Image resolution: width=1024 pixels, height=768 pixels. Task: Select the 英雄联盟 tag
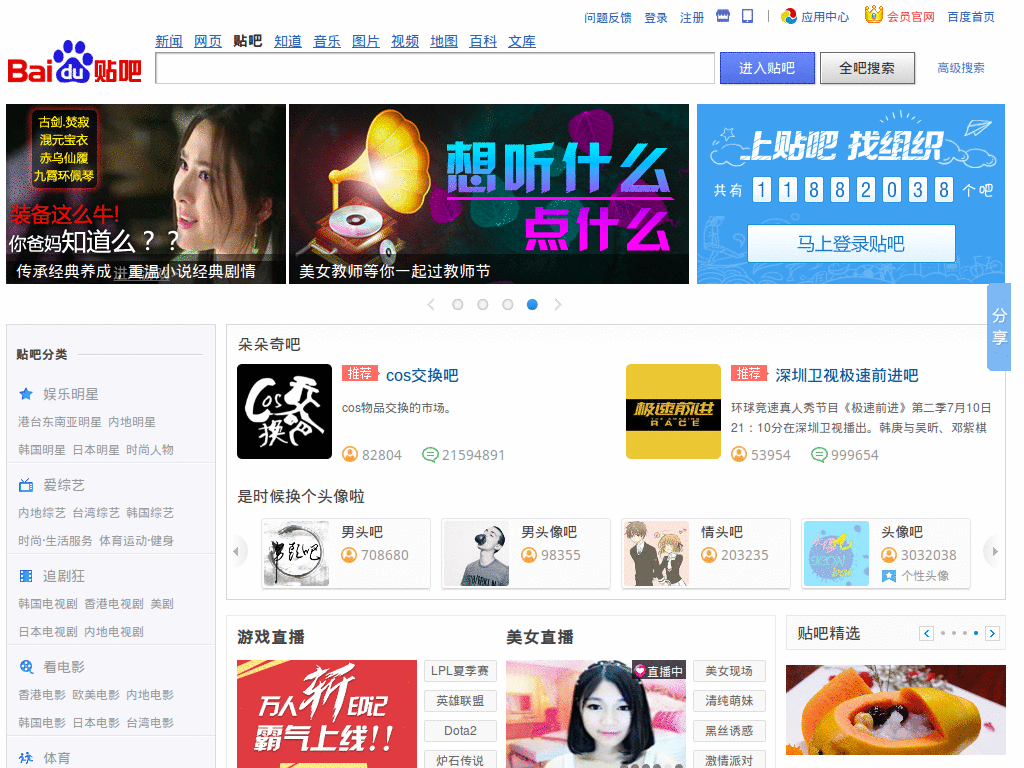(460, 701)
